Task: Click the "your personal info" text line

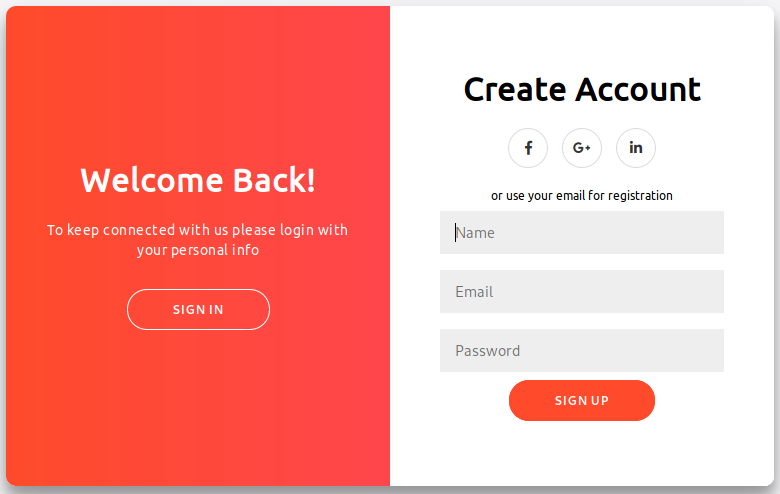Action: pyautogui.click(x=198, y=250)
